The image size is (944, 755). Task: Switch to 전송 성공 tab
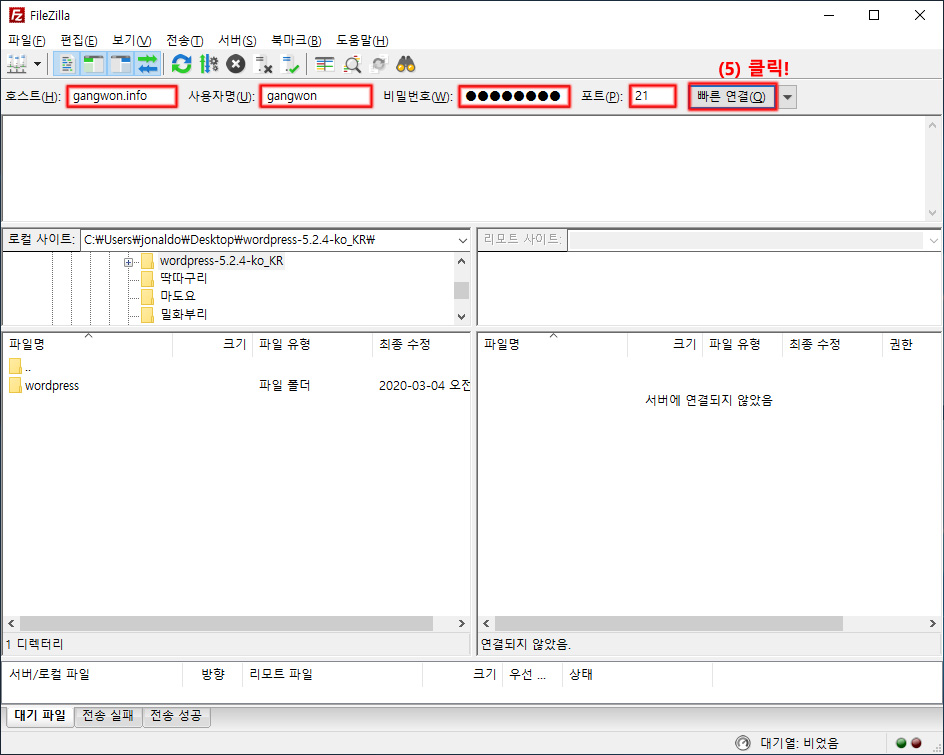[x=176, y=716]
